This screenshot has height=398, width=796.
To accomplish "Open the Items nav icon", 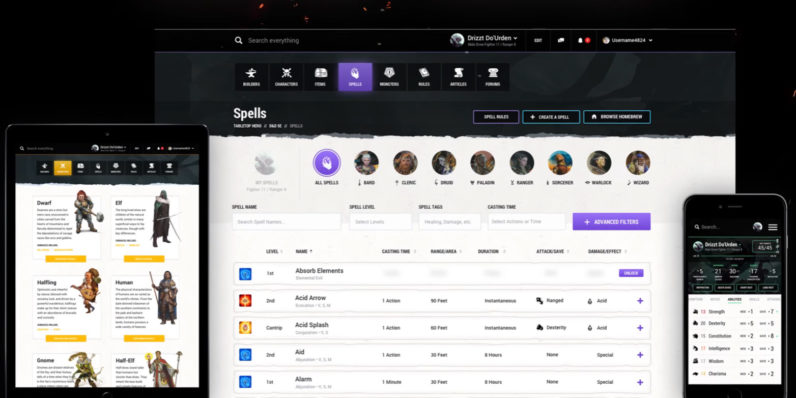I will coord(320,77).
